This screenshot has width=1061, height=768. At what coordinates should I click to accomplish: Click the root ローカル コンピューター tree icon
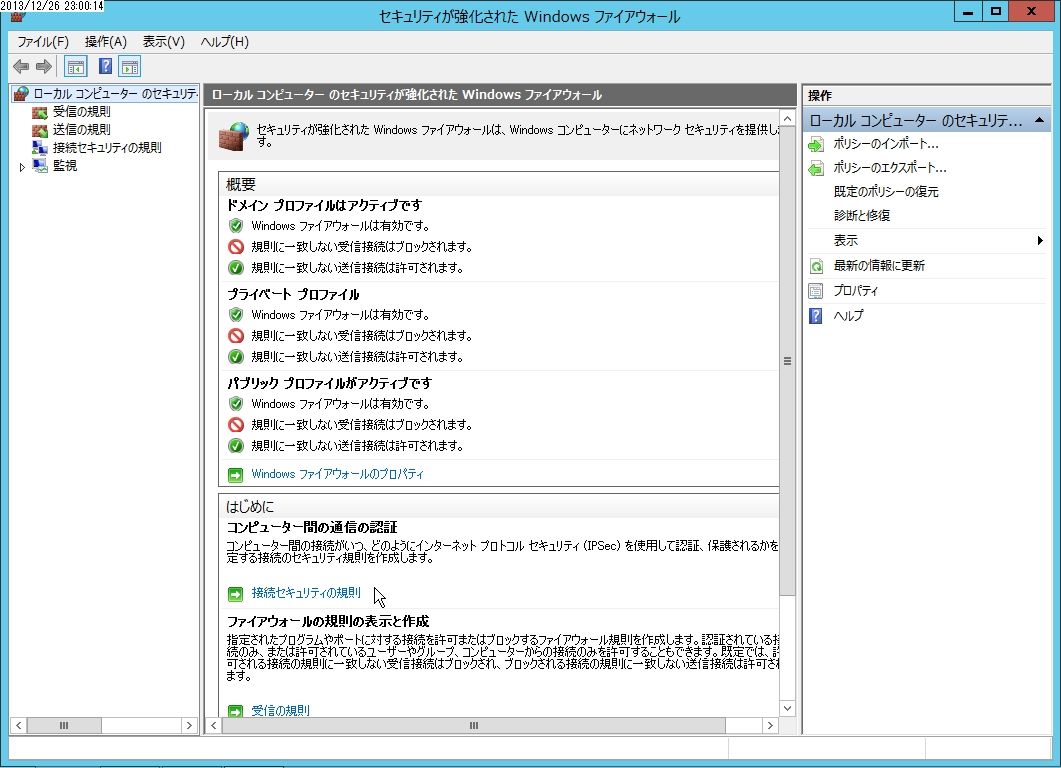pos(22,94)
